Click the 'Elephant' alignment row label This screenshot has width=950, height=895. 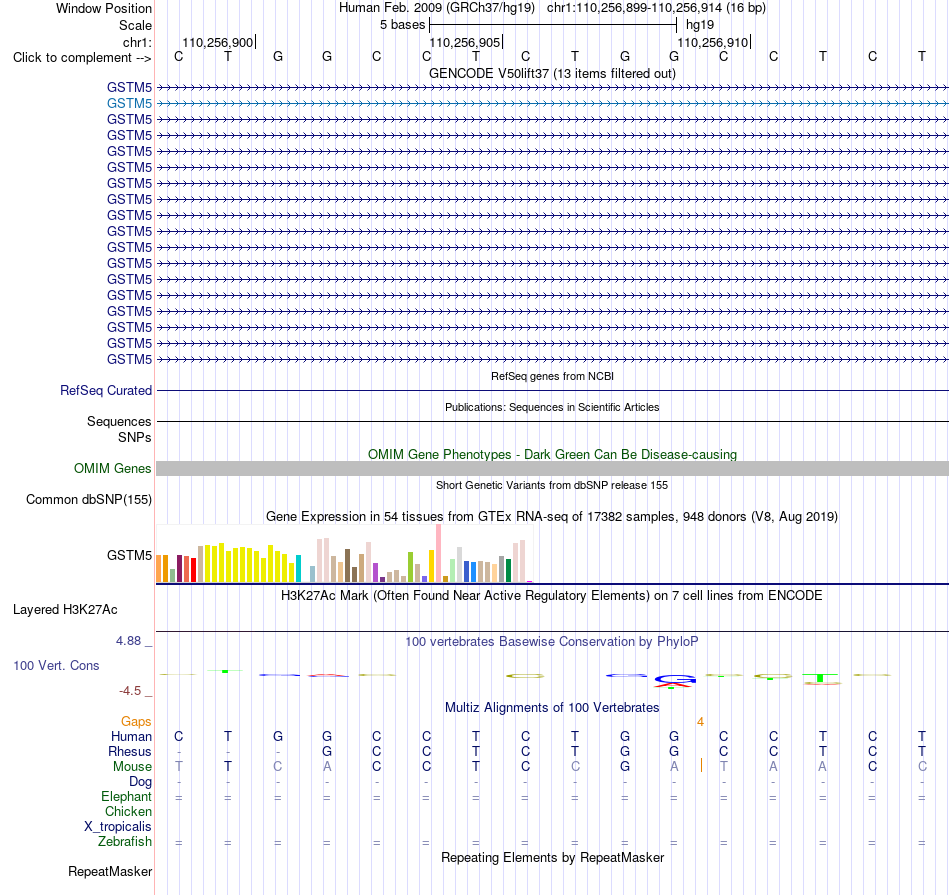click(x=126, y=796)
